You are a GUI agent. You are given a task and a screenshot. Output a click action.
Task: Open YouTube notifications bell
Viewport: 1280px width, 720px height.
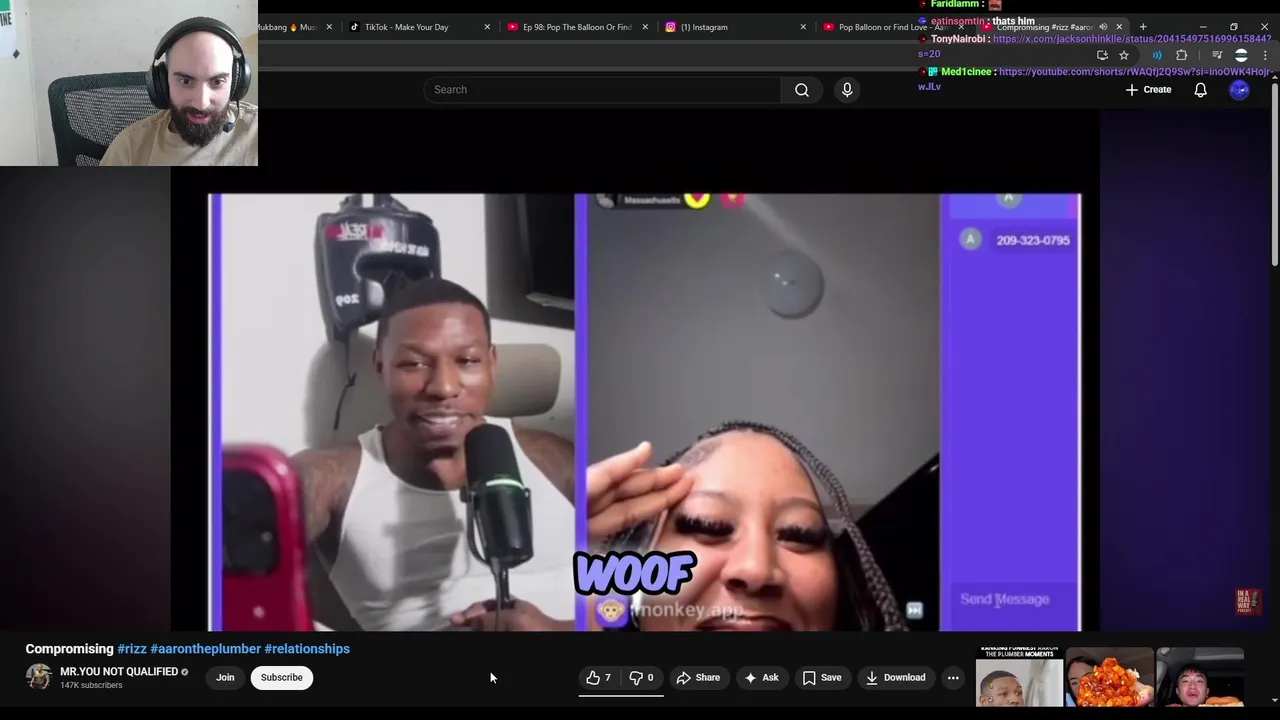pyautogui.click(x=1200, y=90)
